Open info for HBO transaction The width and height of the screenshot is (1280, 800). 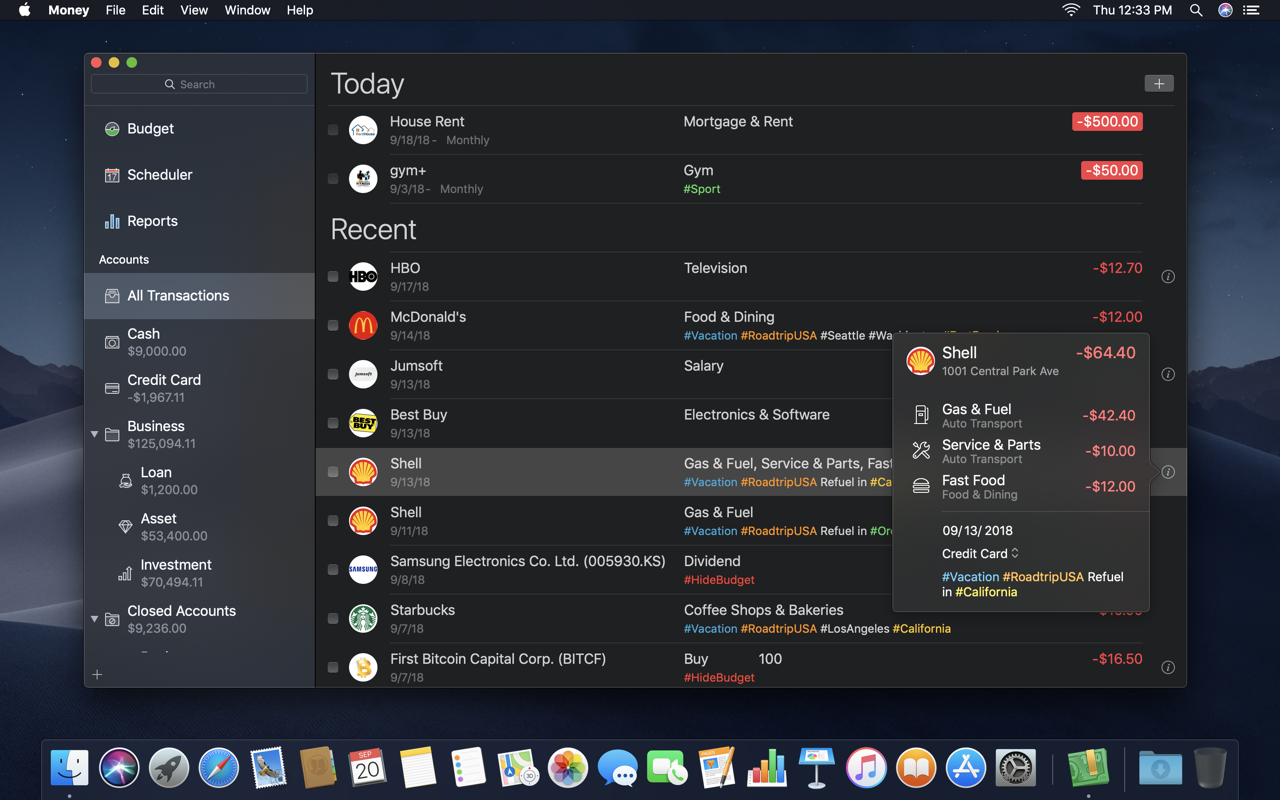point(1168,277)
